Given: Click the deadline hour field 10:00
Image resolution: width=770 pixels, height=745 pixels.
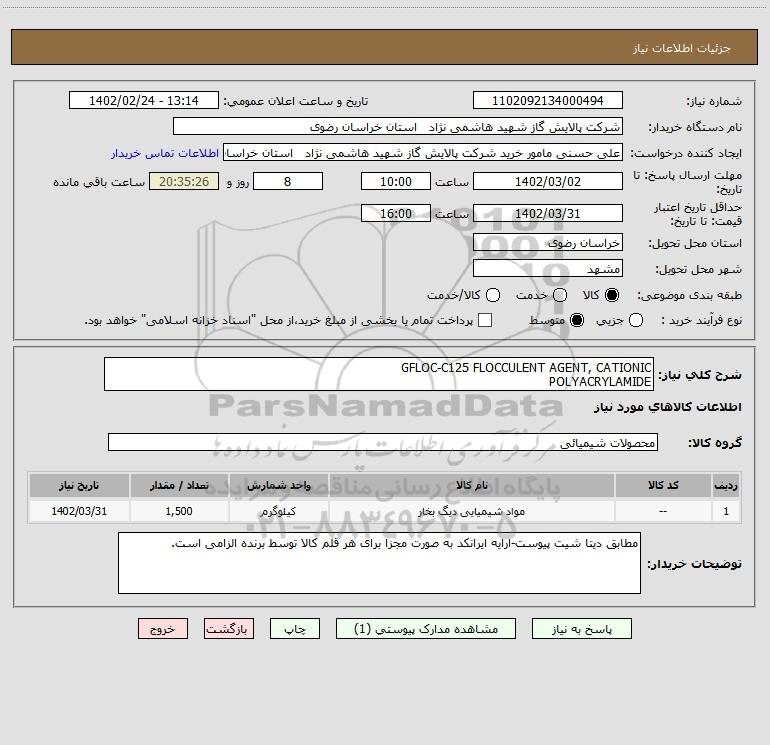Looking at the screenshot, I should point(396,181).
